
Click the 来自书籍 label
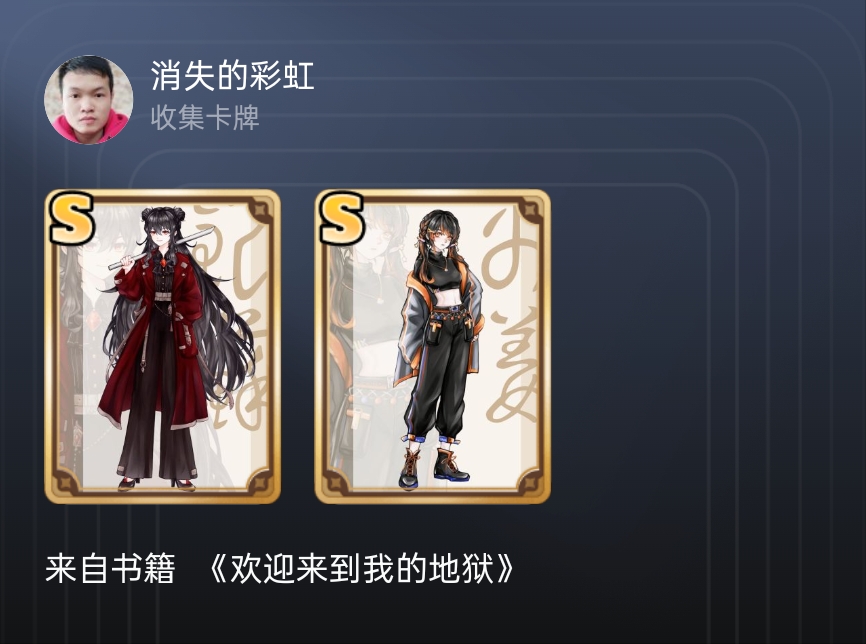(110, 569)
